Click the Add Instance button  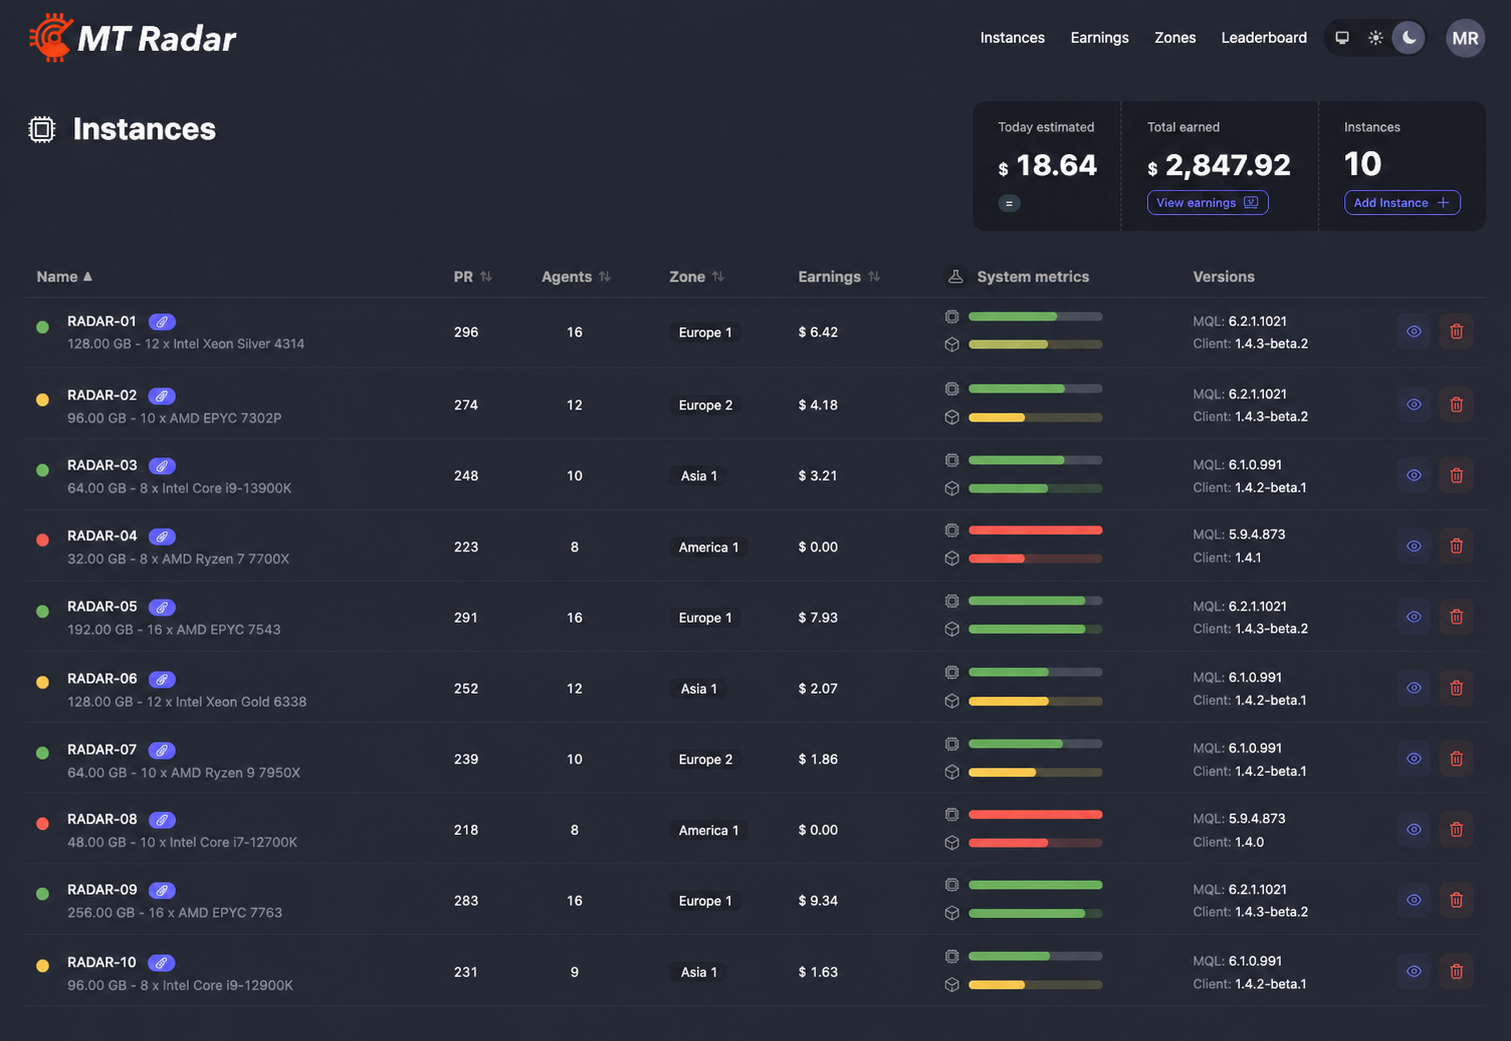click(1402, 203)
